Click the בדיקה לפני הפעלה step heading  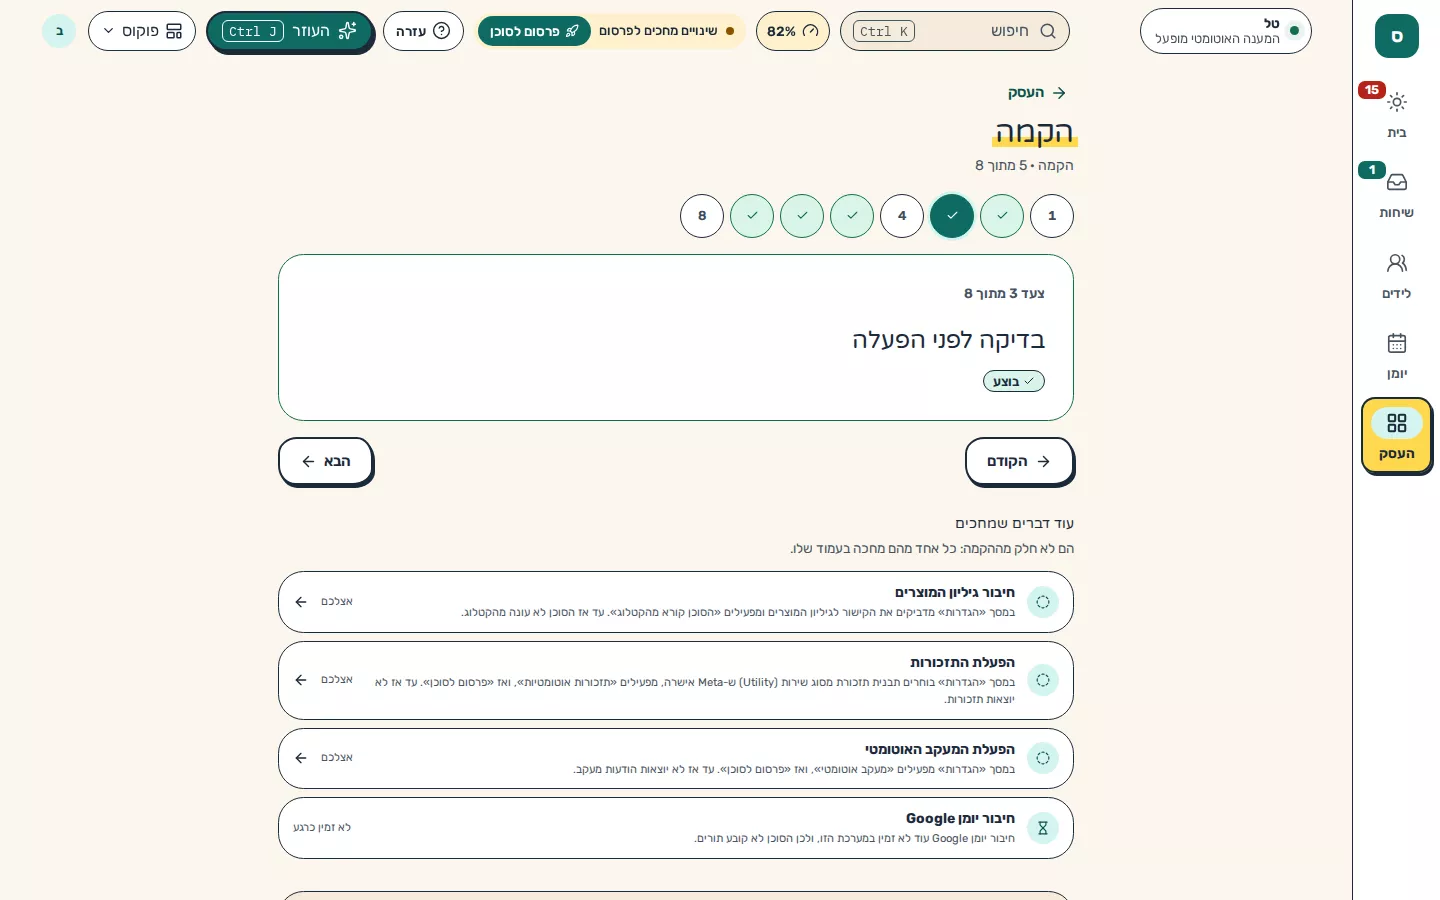(949, 340)
